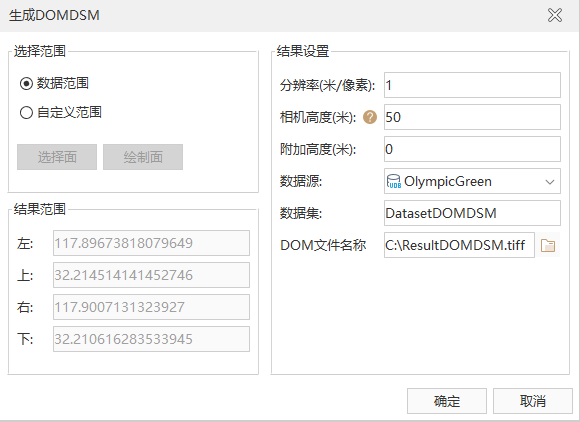Select the 数据范围 radio button

(26, 84)
